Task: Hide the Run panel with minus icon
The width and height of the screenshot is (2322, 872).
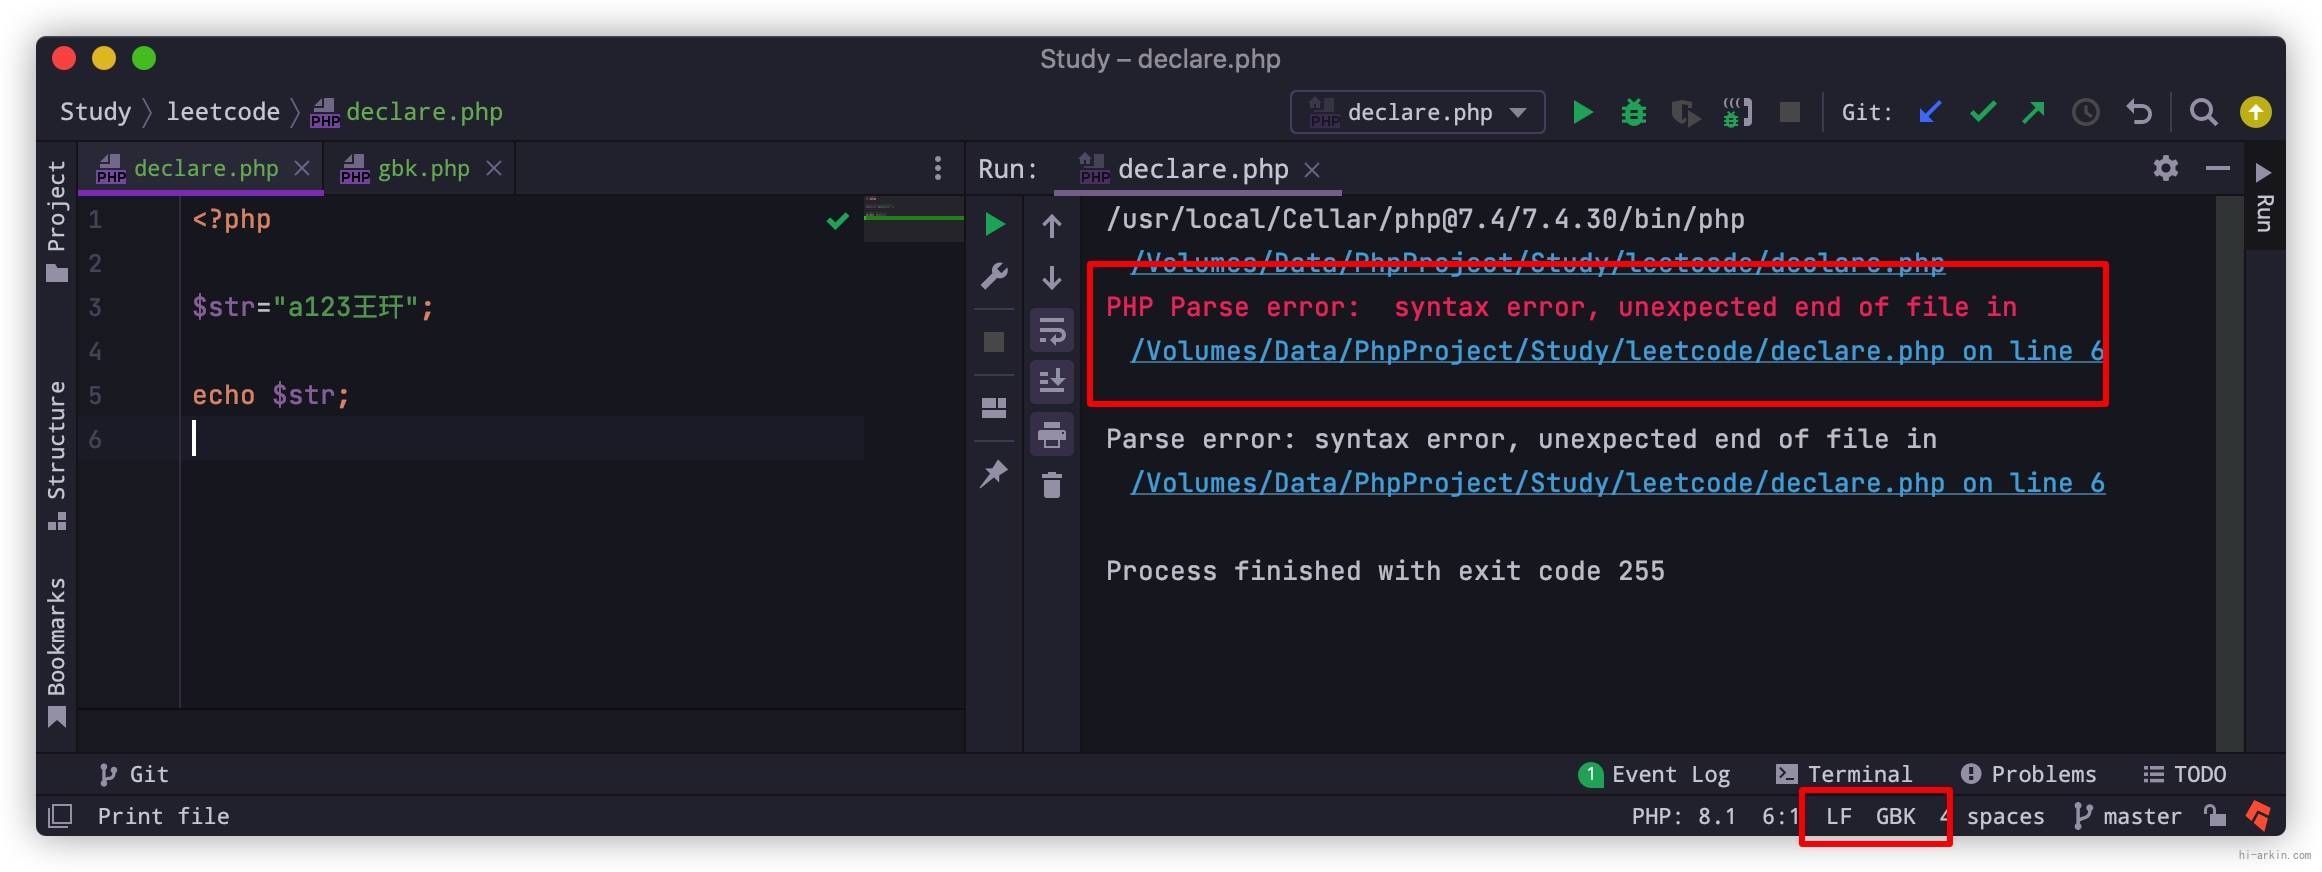Action: pos(2217,168)
